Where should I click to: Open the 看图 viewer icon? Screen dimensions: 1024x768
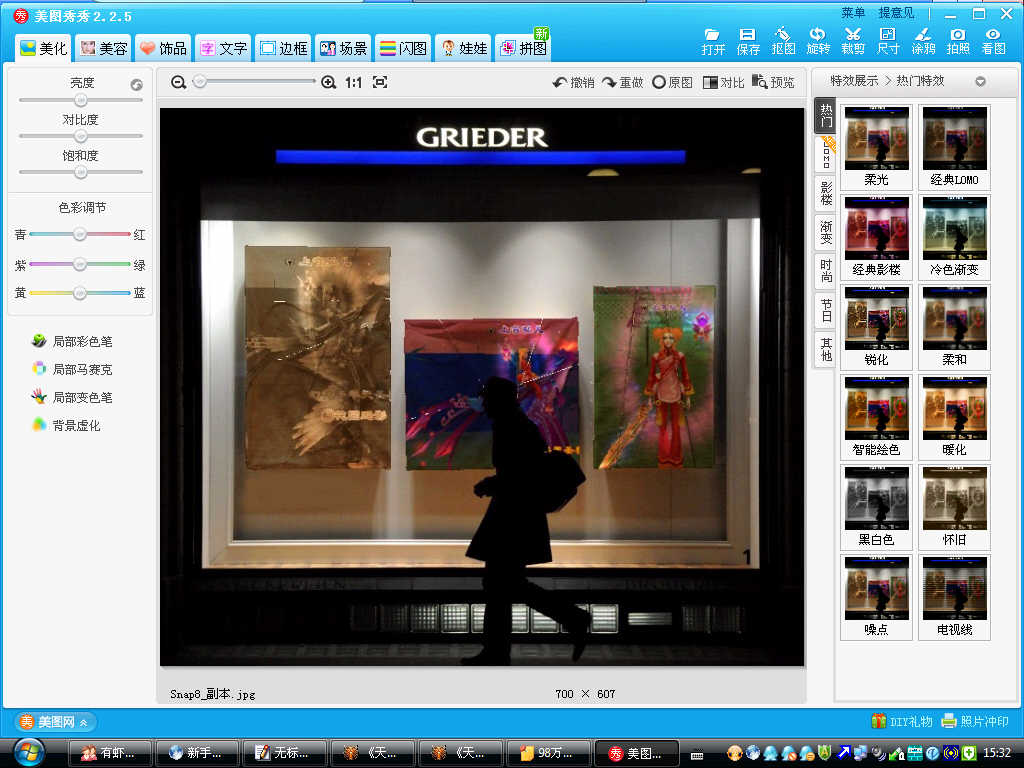tap(993, 41)
